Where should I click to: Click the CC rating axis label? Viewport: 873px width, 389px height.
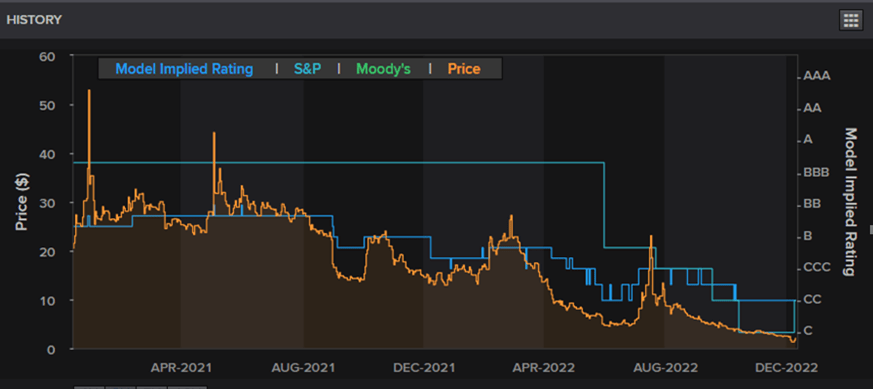(813, 300)
